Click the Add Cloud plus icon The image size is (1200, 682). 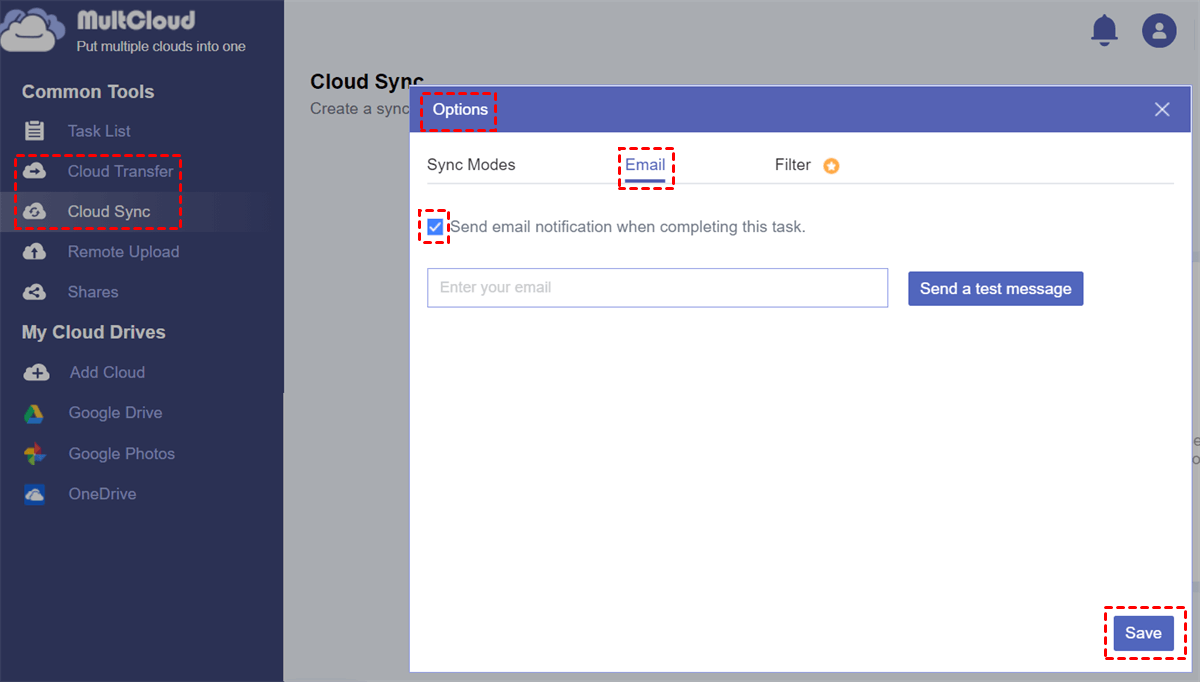coord(36,372)
